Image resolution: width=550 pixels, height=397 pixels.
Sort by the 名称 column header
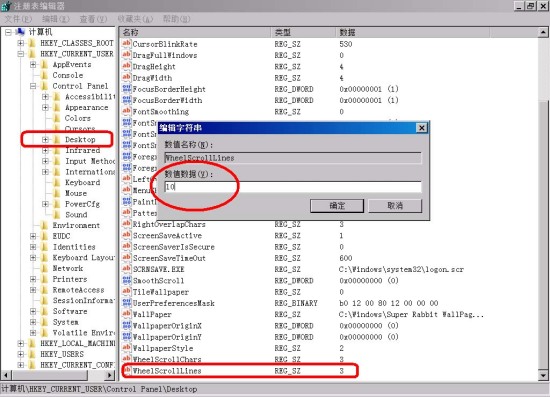(x=195, y=32)
